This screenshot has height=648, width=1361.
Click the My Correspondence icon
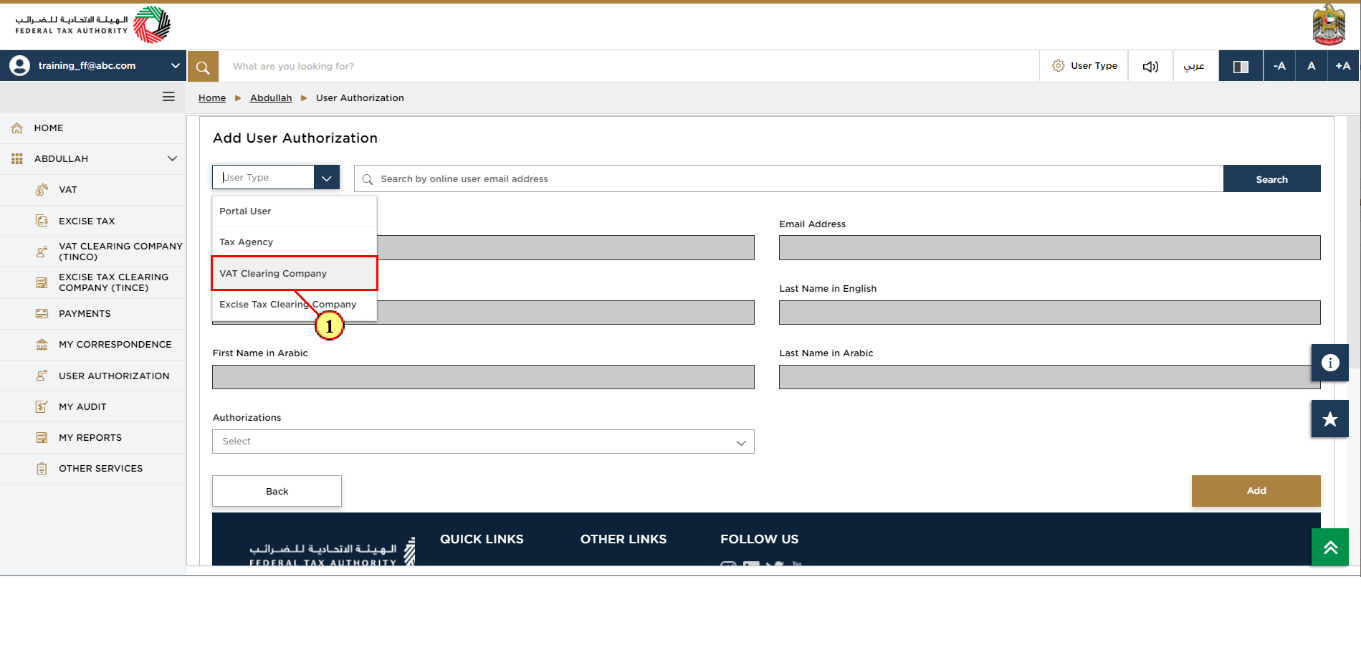(42, 345)
